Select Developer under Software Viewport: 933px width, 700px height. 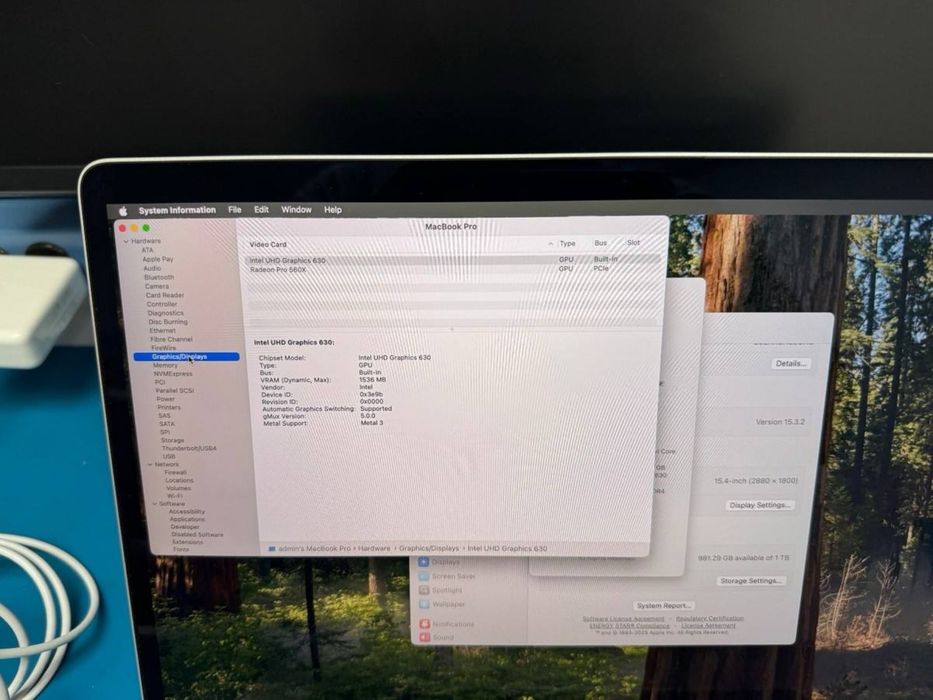[x=185, y=527]
